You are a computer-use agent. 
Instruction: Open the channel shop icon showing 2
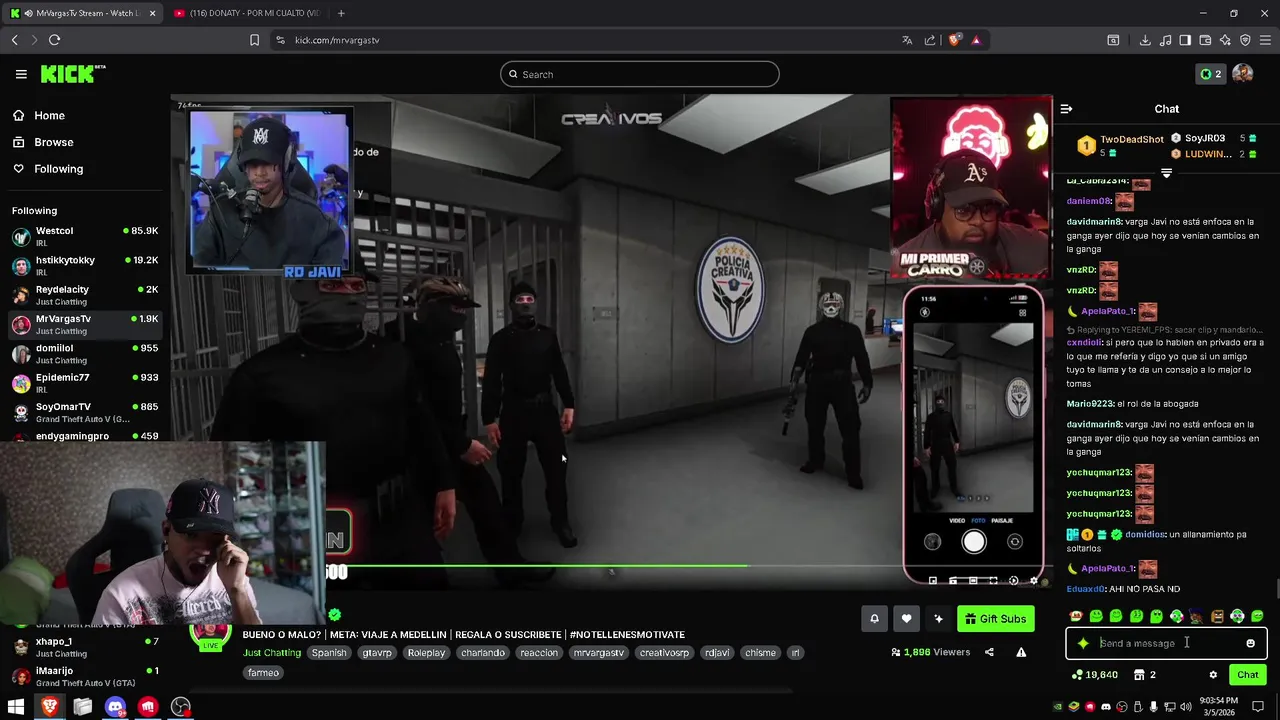(x=1145, y=675)
